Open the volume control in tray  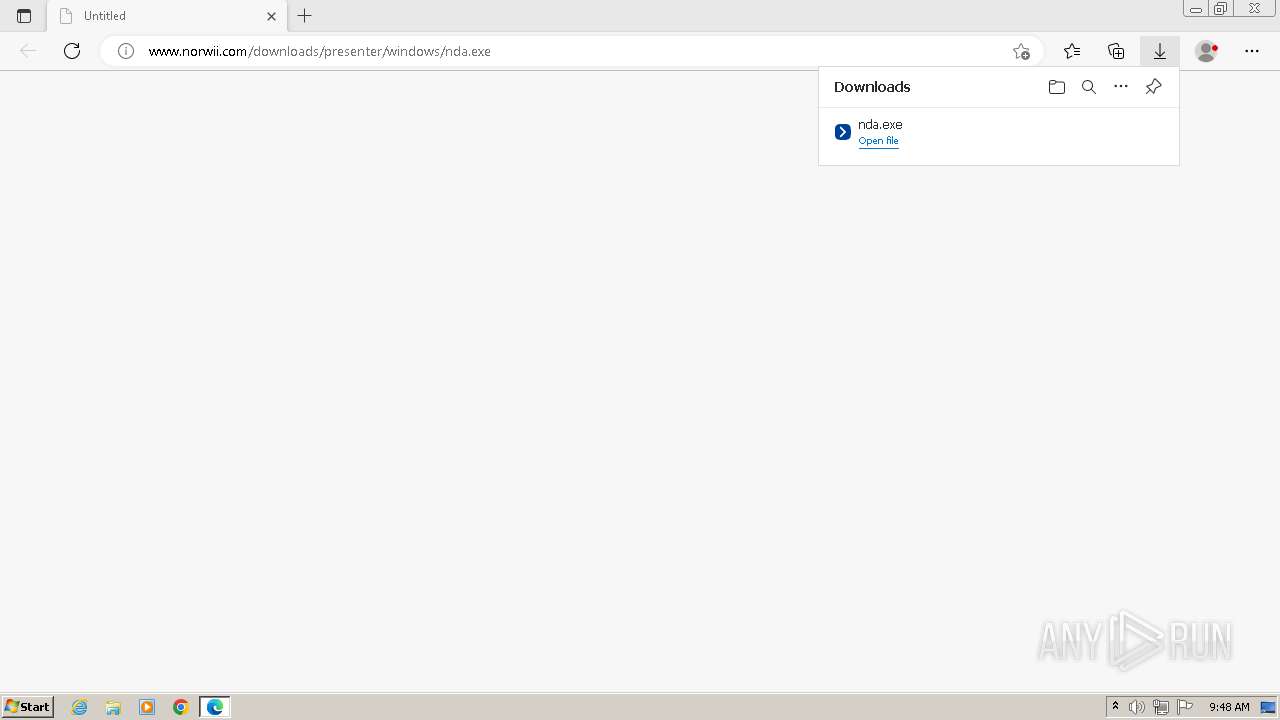click(x=1137, y=707)
